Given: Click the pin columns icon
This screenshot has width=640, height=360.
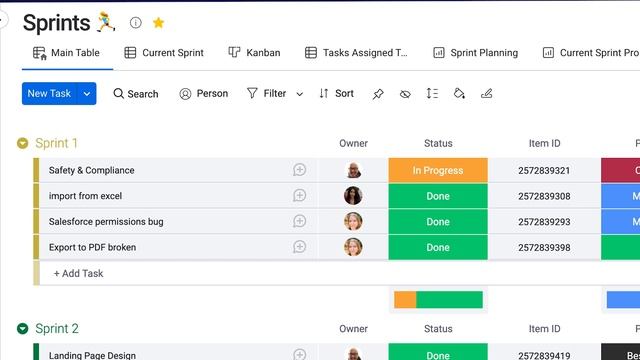Looking at the screenshot, I should click(378, 94).
